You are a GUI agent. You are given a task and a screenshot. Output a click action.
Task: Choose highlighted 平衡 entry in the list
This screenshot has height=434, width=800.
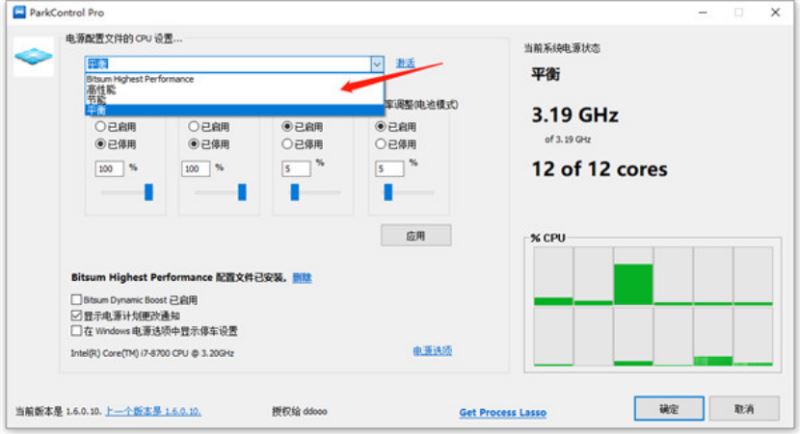tap(234, 110)
